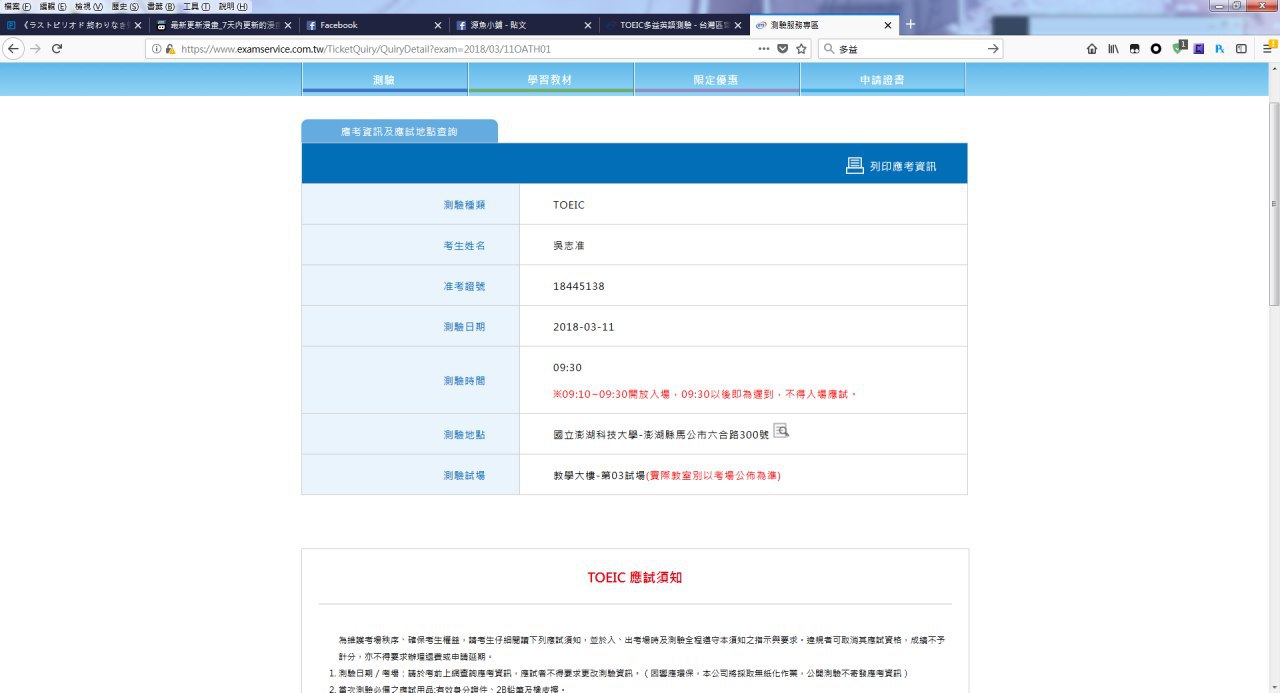Close the 測驗服務專區 tab
This screenshot has width=1280, height=693.
click(x=887, y=25)
